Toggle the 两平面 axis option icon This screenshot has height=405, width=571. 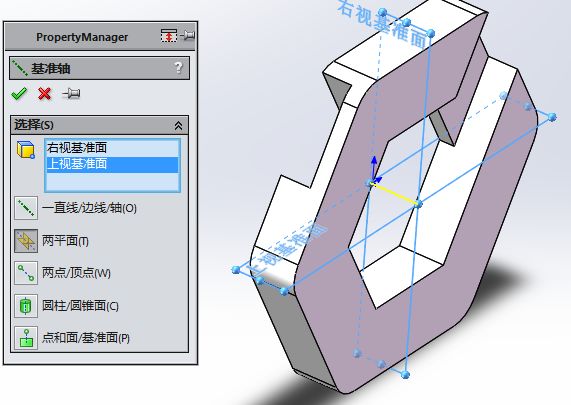pyautogui.click(x=26, y=241)
